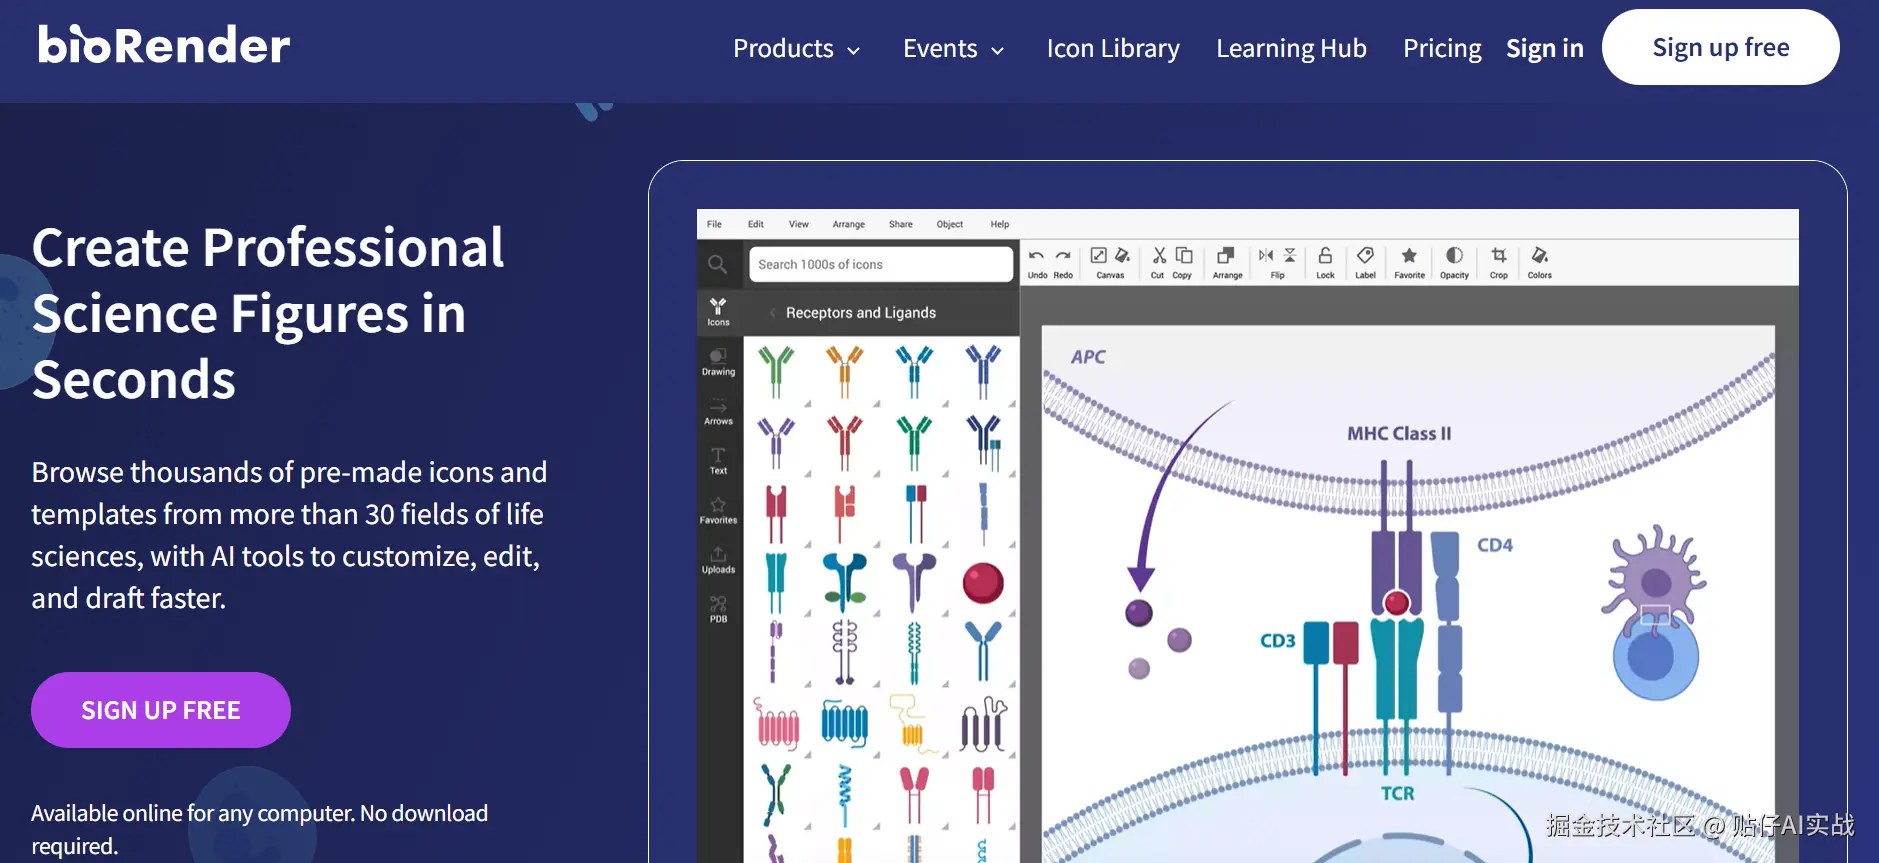Click the purple SIGN UP FREE button

coord(161,710)
